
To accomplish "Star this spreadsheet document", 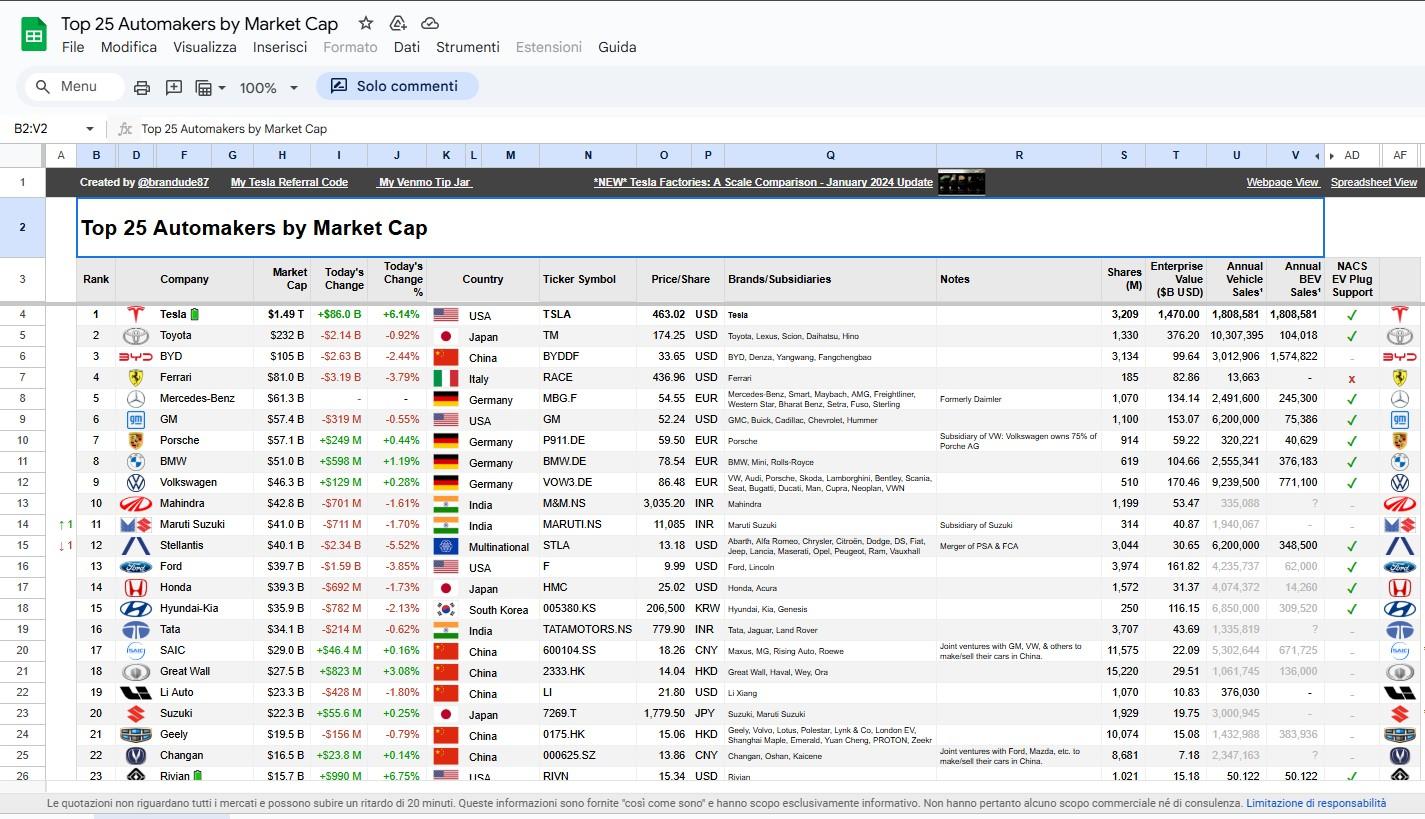I will tap(366, 23).
